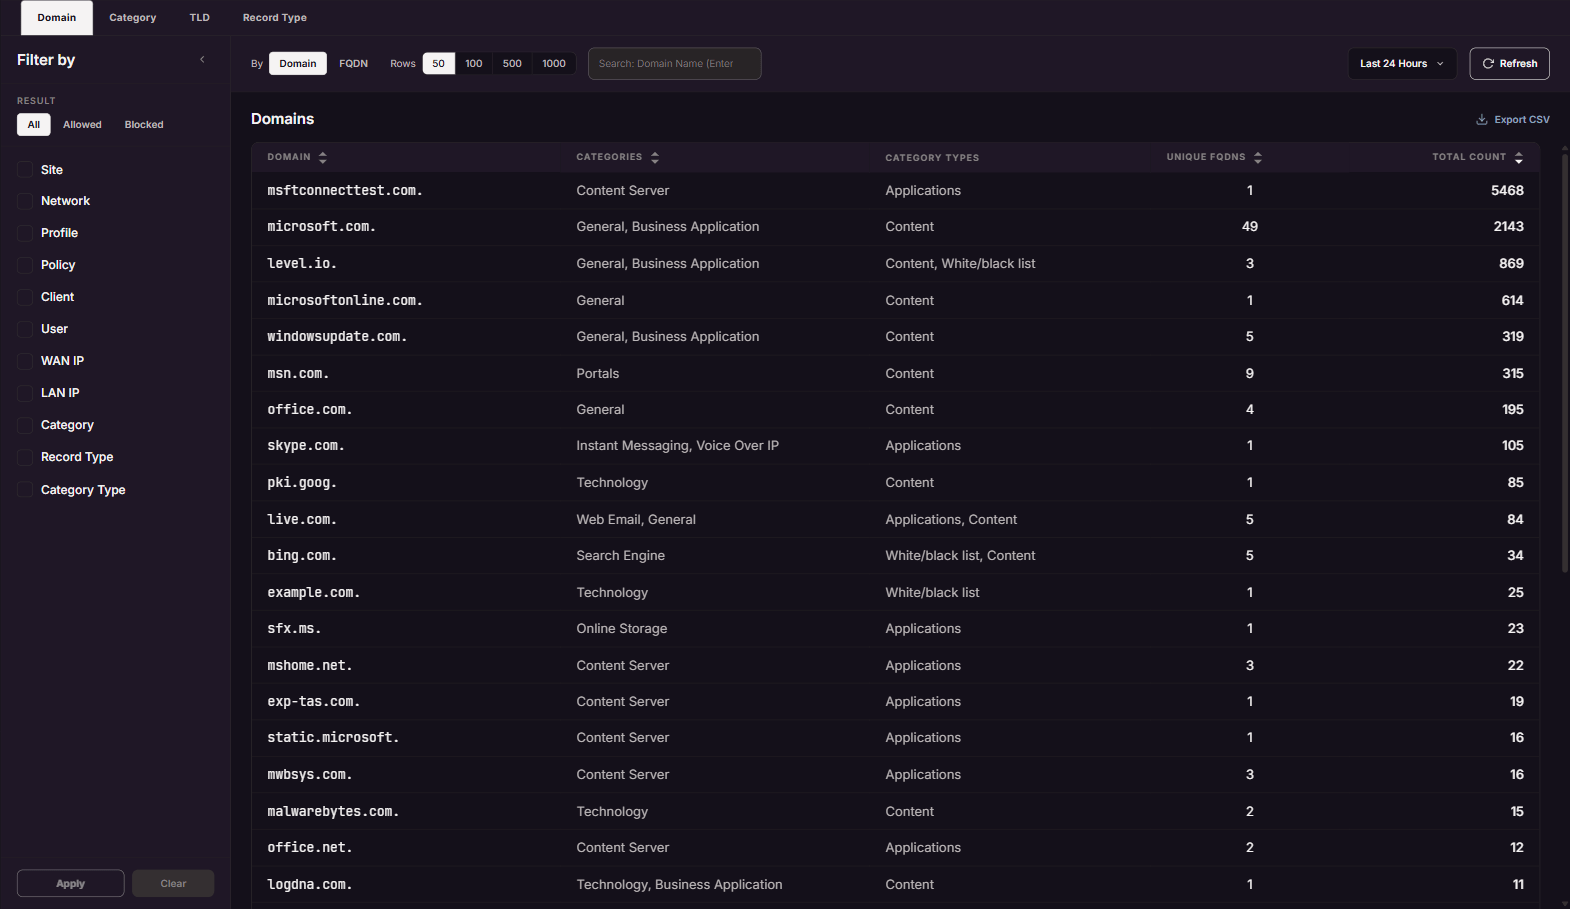The image size is (1571, 910).
Task: Select the malwarebytes.com. domain
Action: tap(333, 812)
